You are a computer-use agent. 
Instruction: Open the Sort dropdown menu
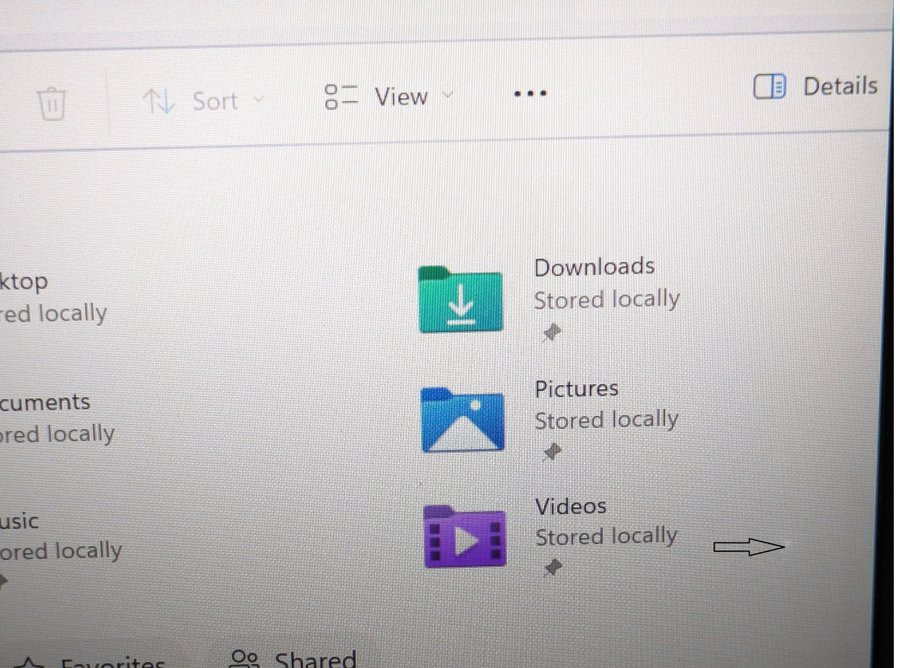point(204,101)
